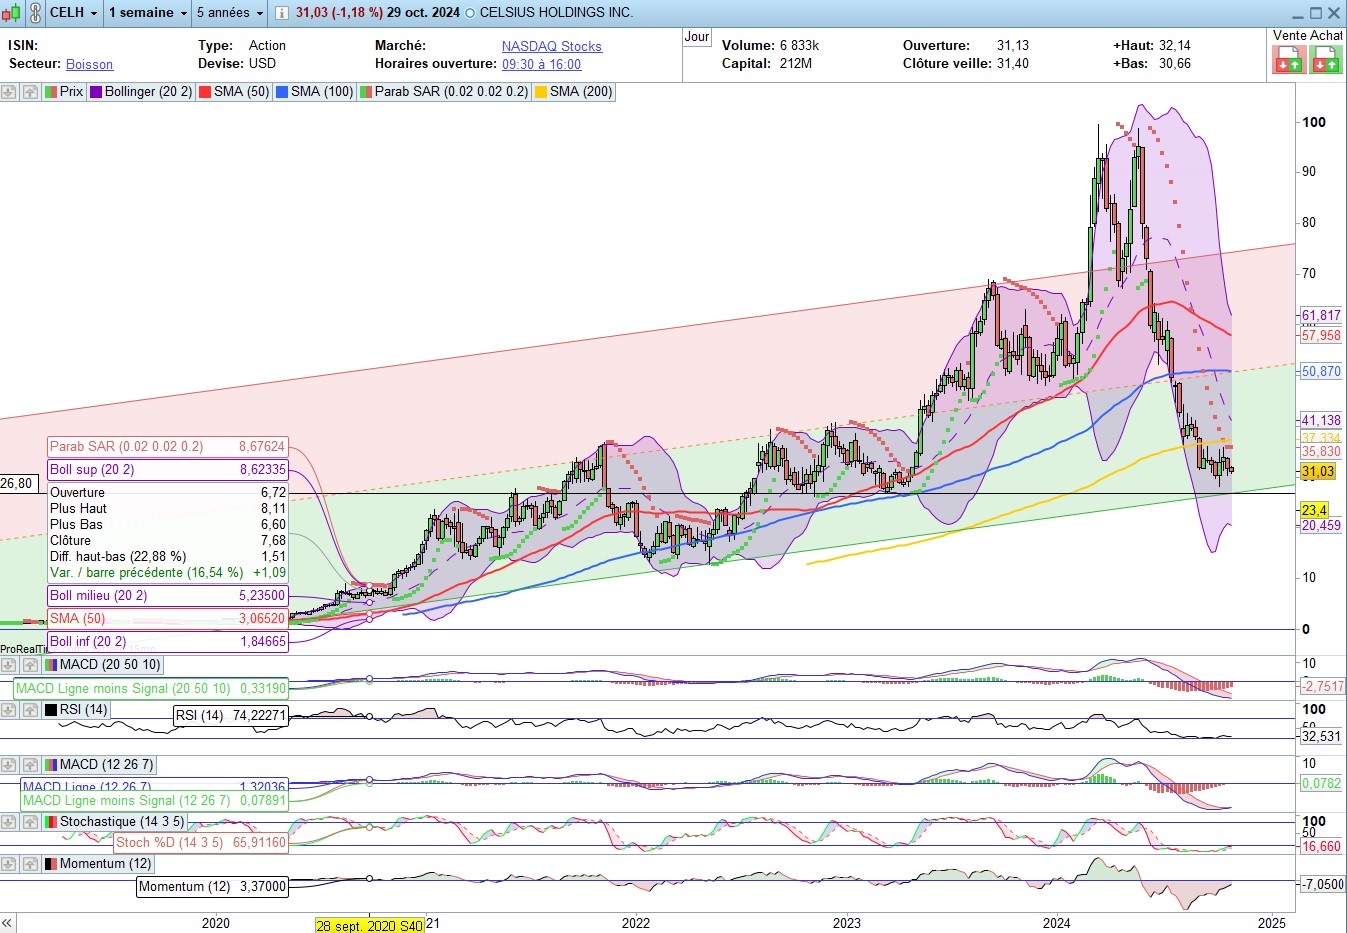Move the Momentum (12) panel up

30,864
